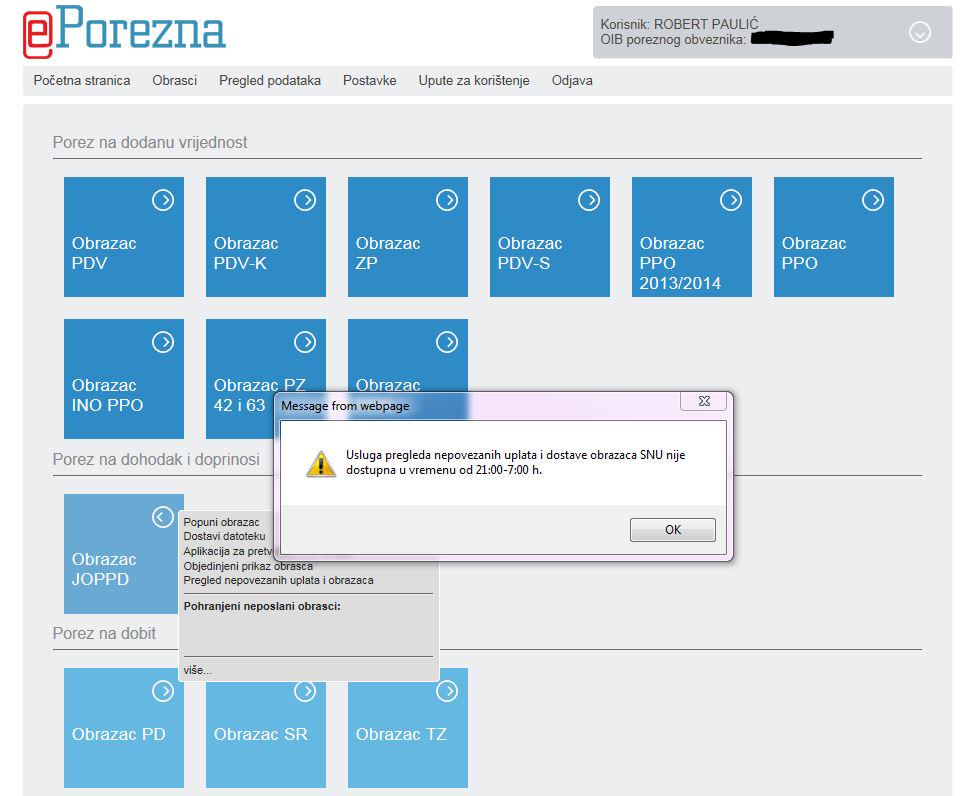977x796 pixels.
Task: Click the arrow icon on Obrazac PDV-K tile
Action: pos(305,200)
